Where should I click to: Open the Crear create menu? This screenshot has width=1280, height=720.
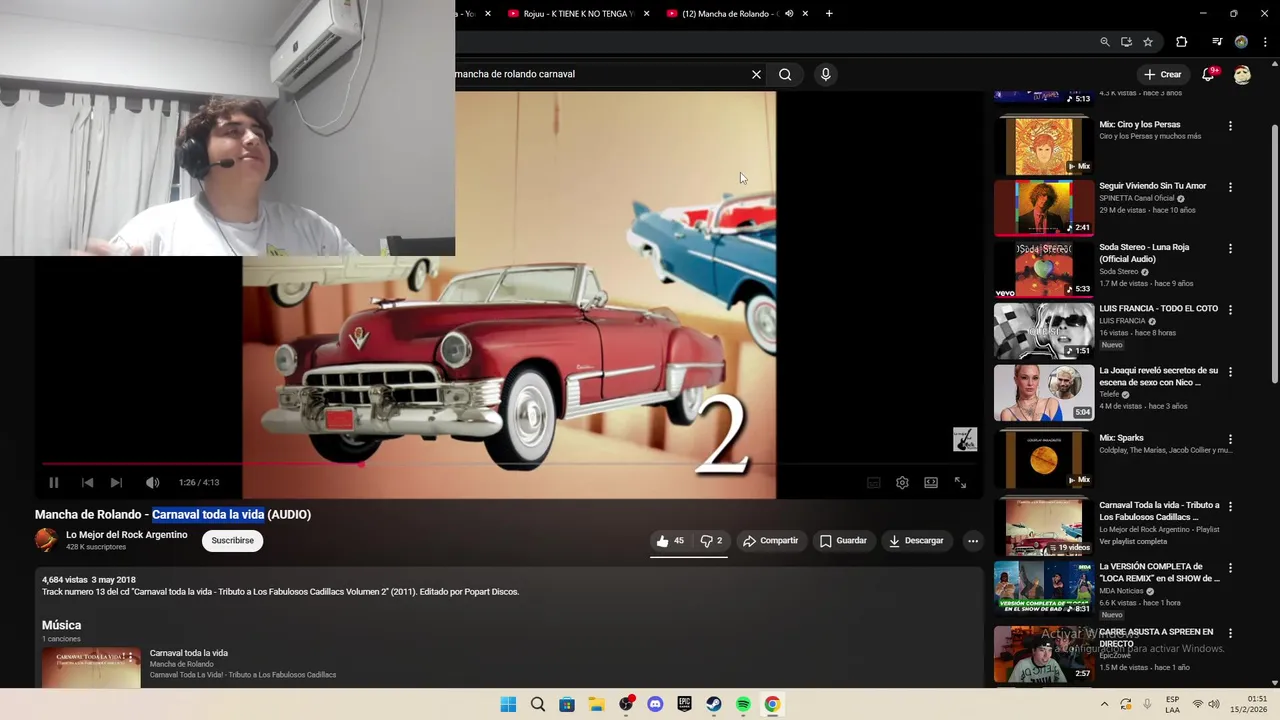click(1163, 74)
